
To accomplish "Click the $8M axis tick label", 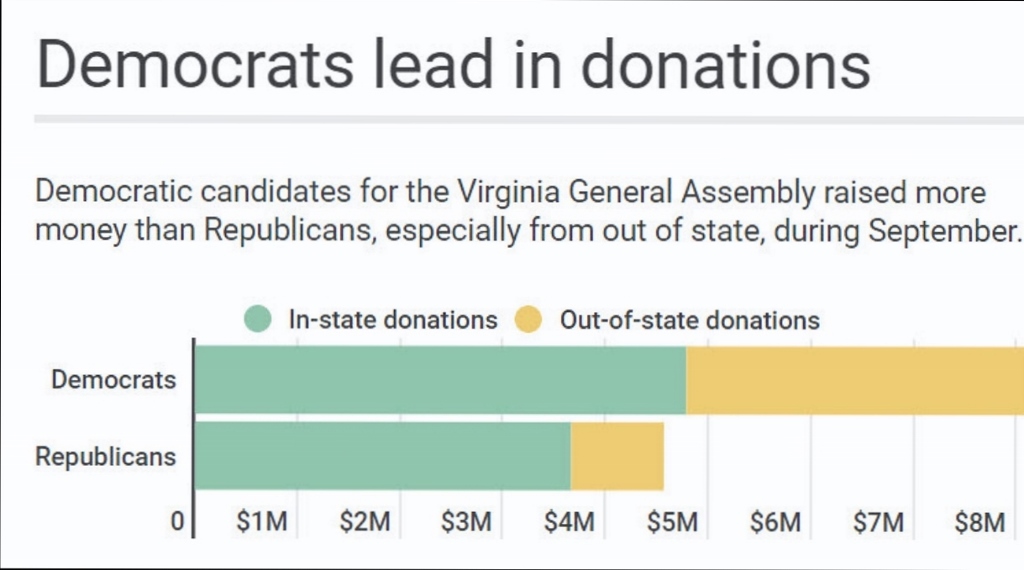I will click(980, 522).
